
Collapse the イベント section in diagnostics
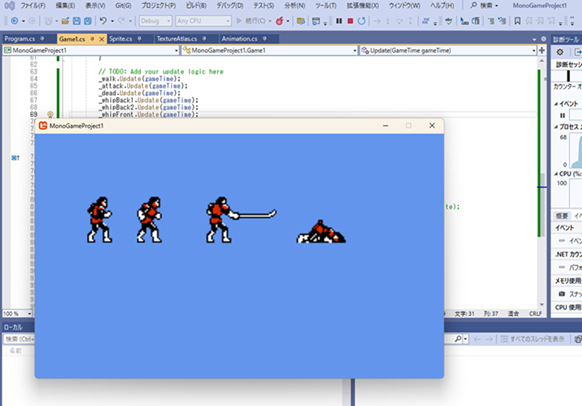pos(556,104)
